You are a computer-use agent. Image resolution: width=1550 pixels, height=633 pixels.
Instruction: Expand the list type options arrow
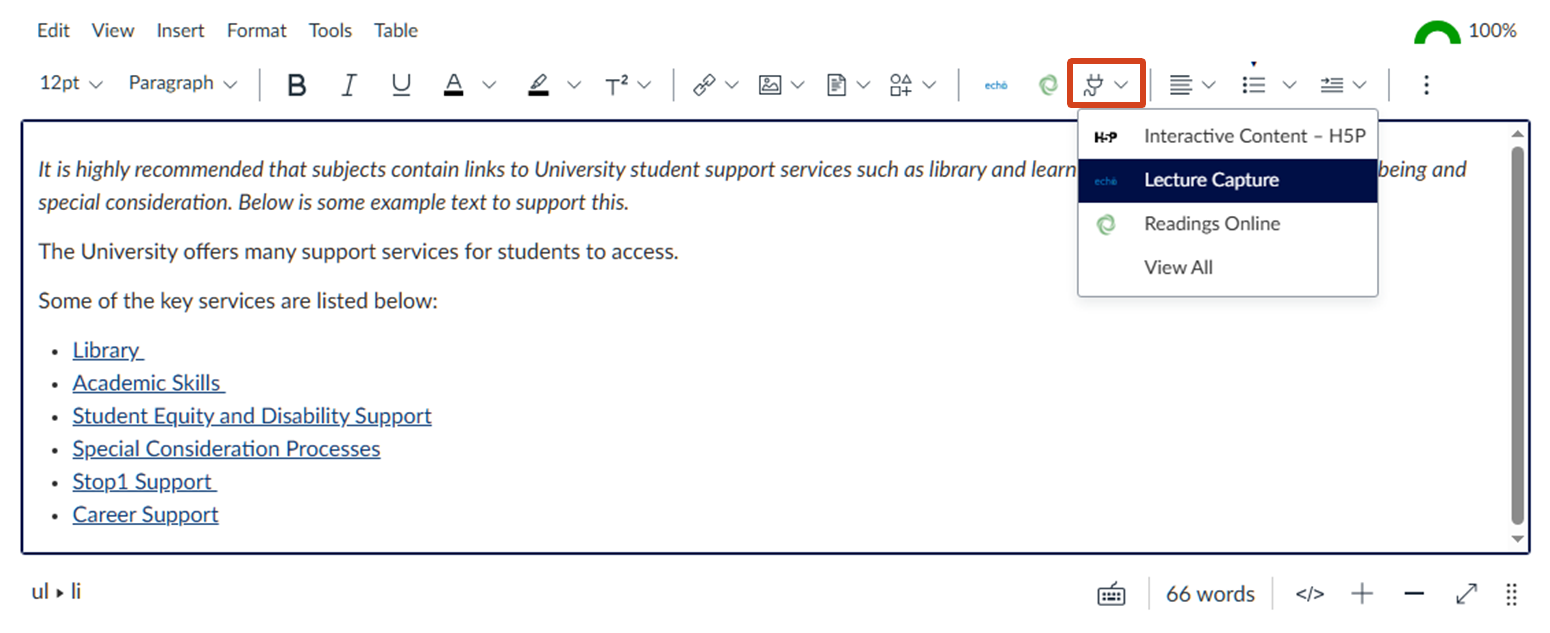pyautogui.click(x=1289, y=85)
